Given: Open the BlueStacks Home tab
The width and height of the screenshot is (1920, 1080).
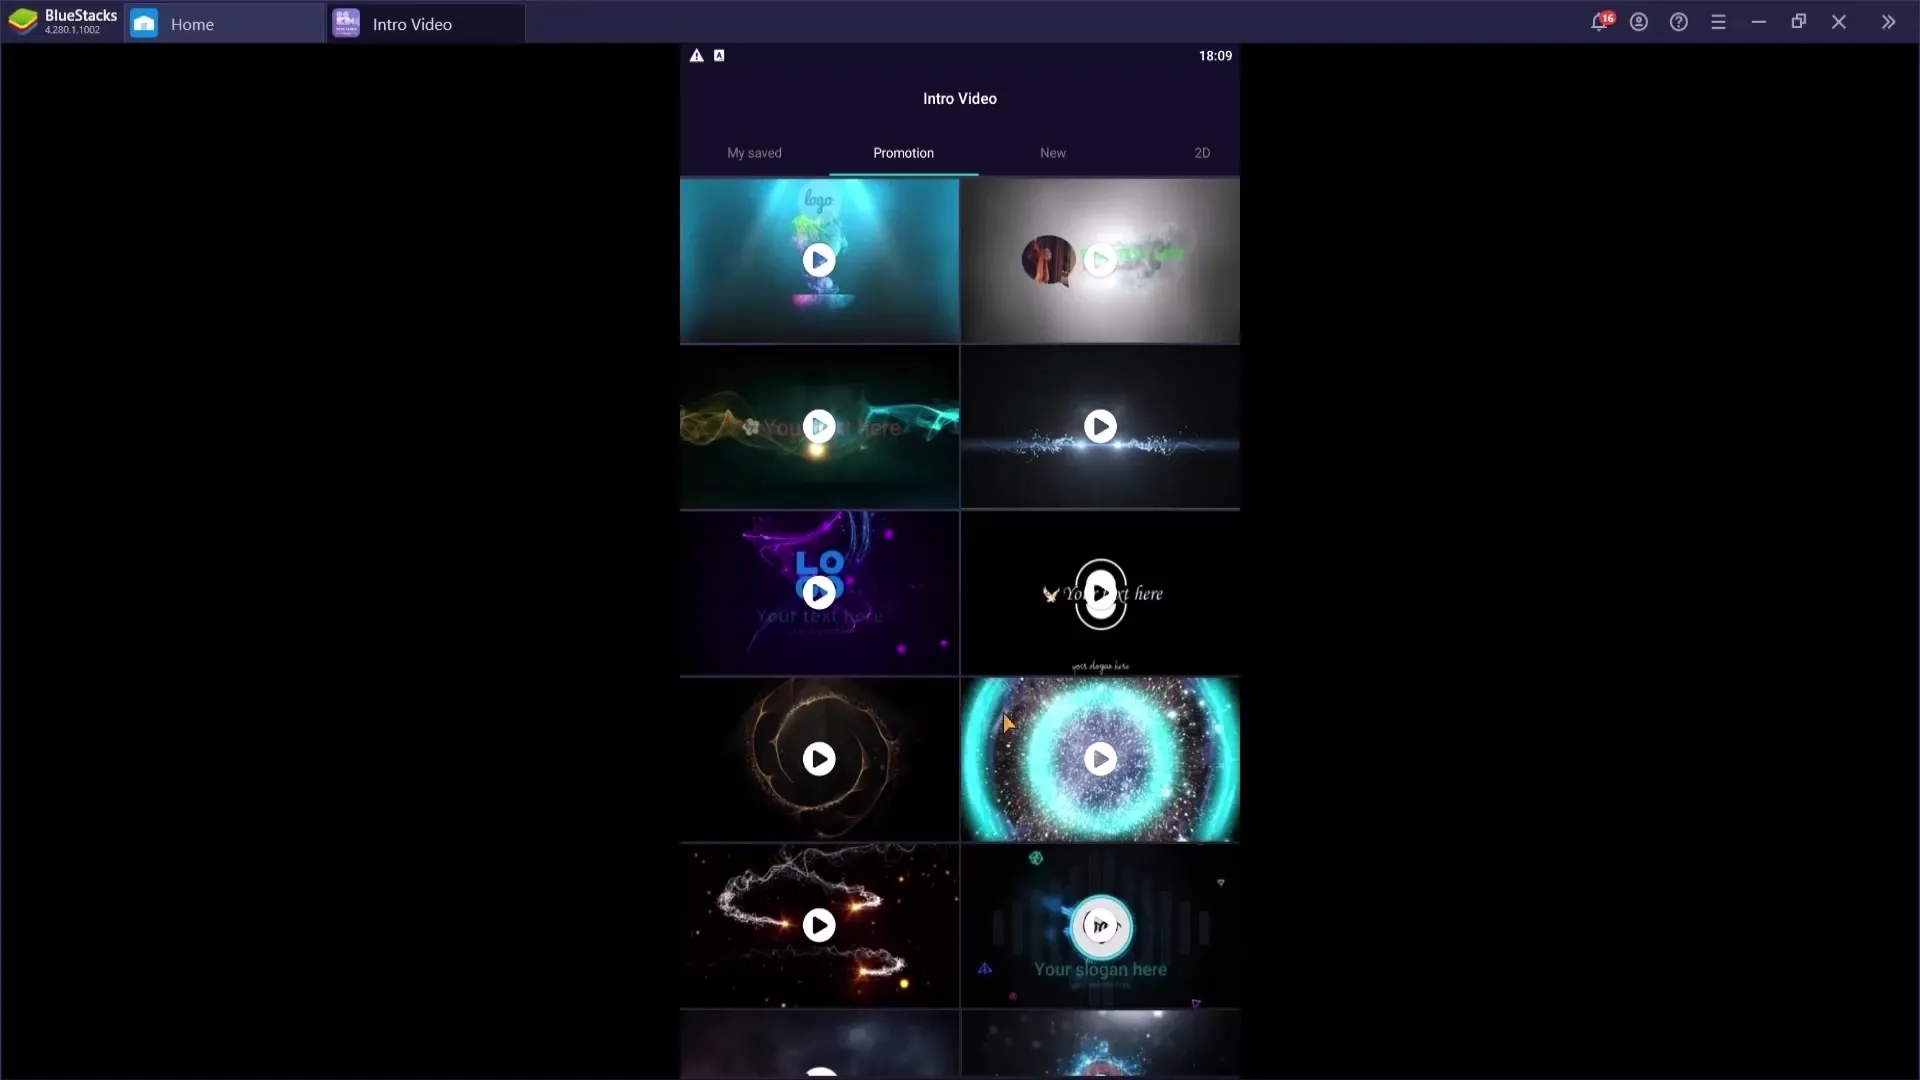Looking at the screenshot, I should (224, 23).
